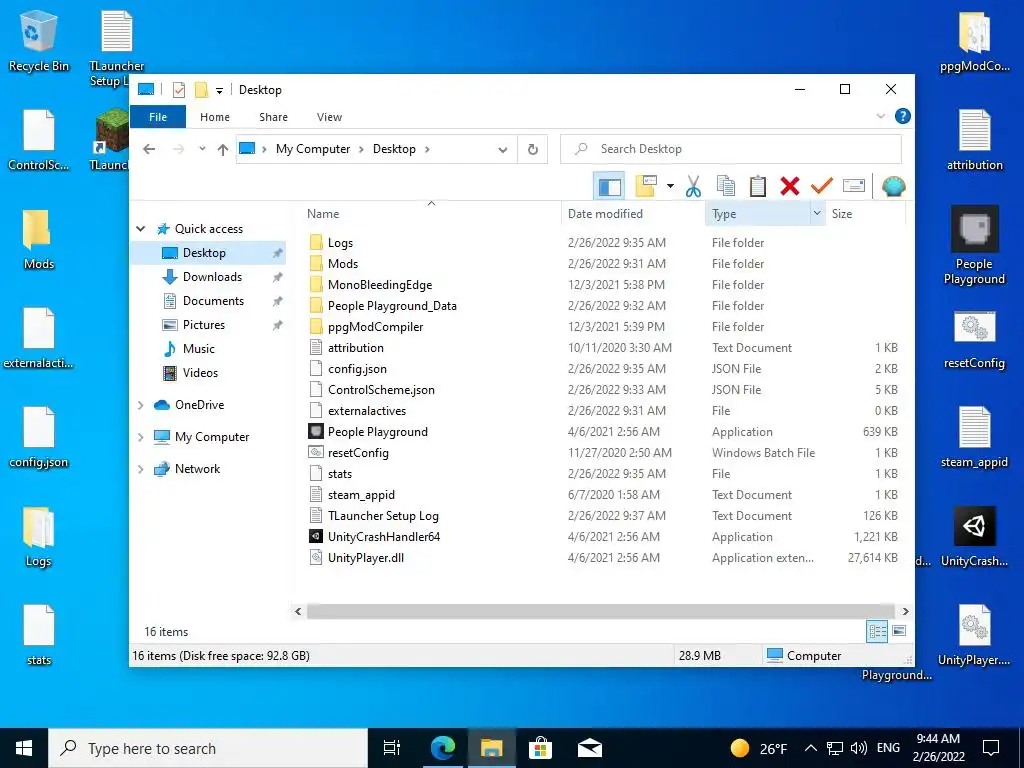The width and height of the screenshot is (1024, 768).
Task: Expand the Network tree node
Action: coord(140,469)
